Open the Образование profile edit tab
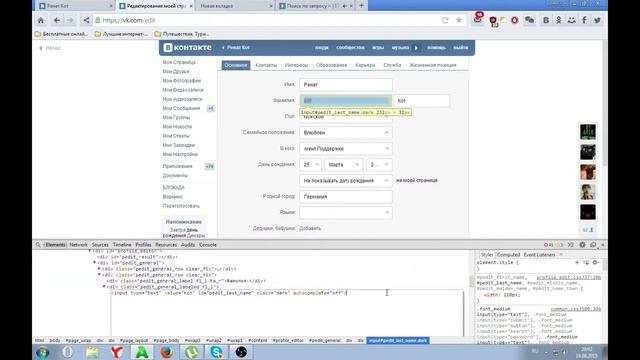The height and width of the screenshot is (360, 640). pos(331,65)
